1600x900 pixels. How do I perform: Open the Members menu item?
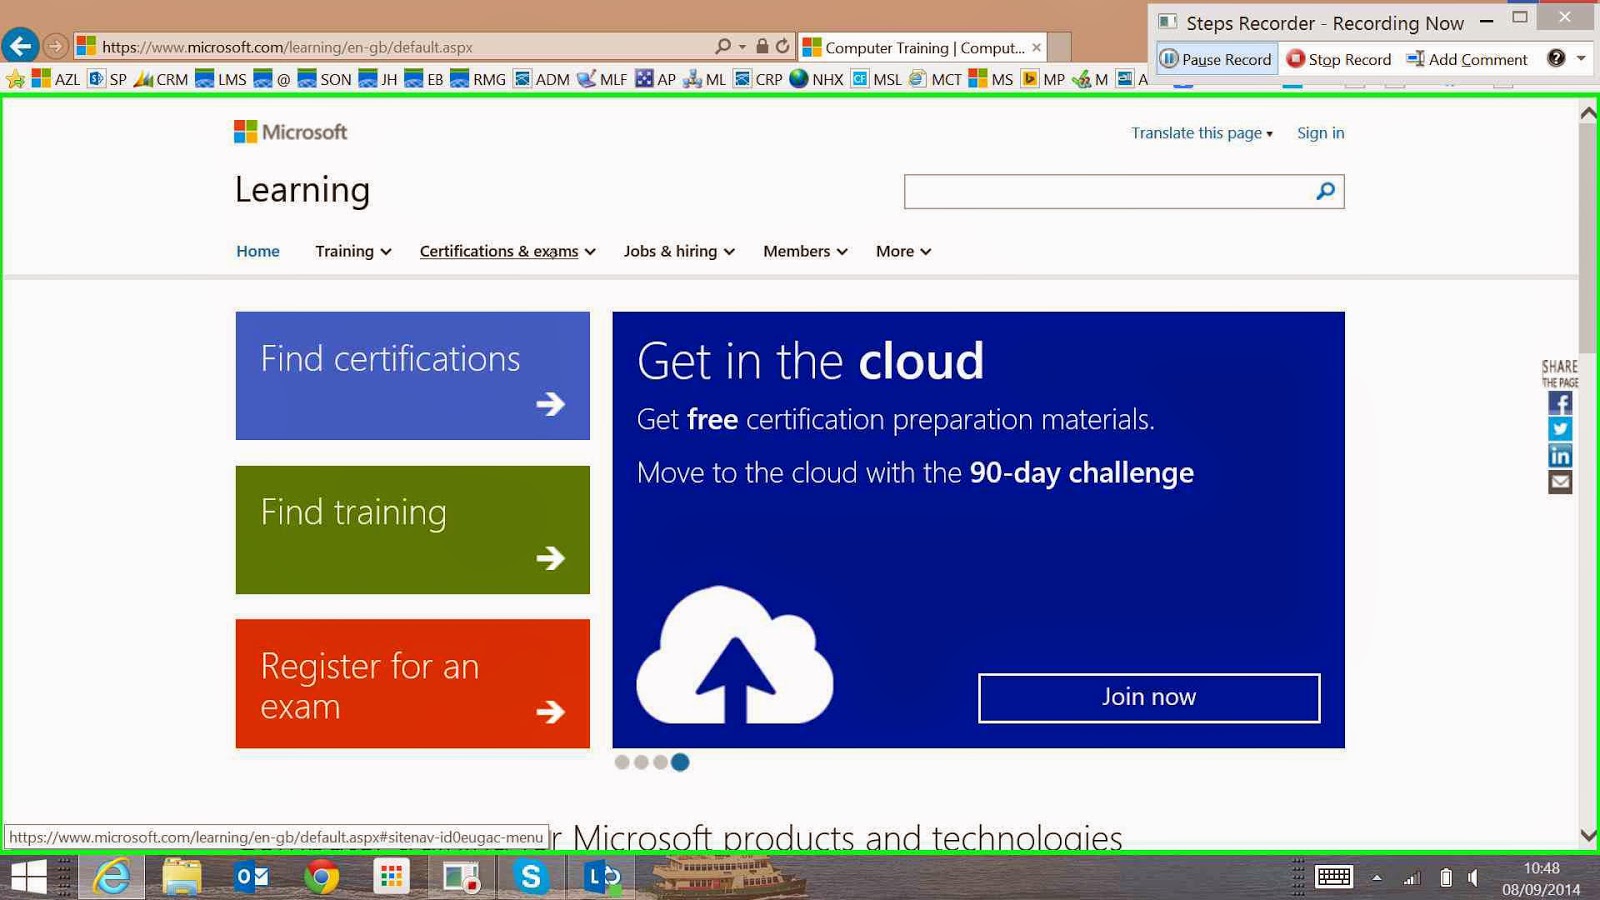[x=797, y=251]
